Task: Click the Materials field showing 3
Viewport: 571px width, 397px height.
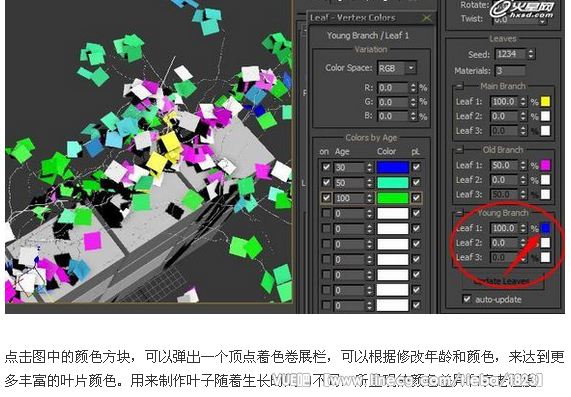Action: 511,71
